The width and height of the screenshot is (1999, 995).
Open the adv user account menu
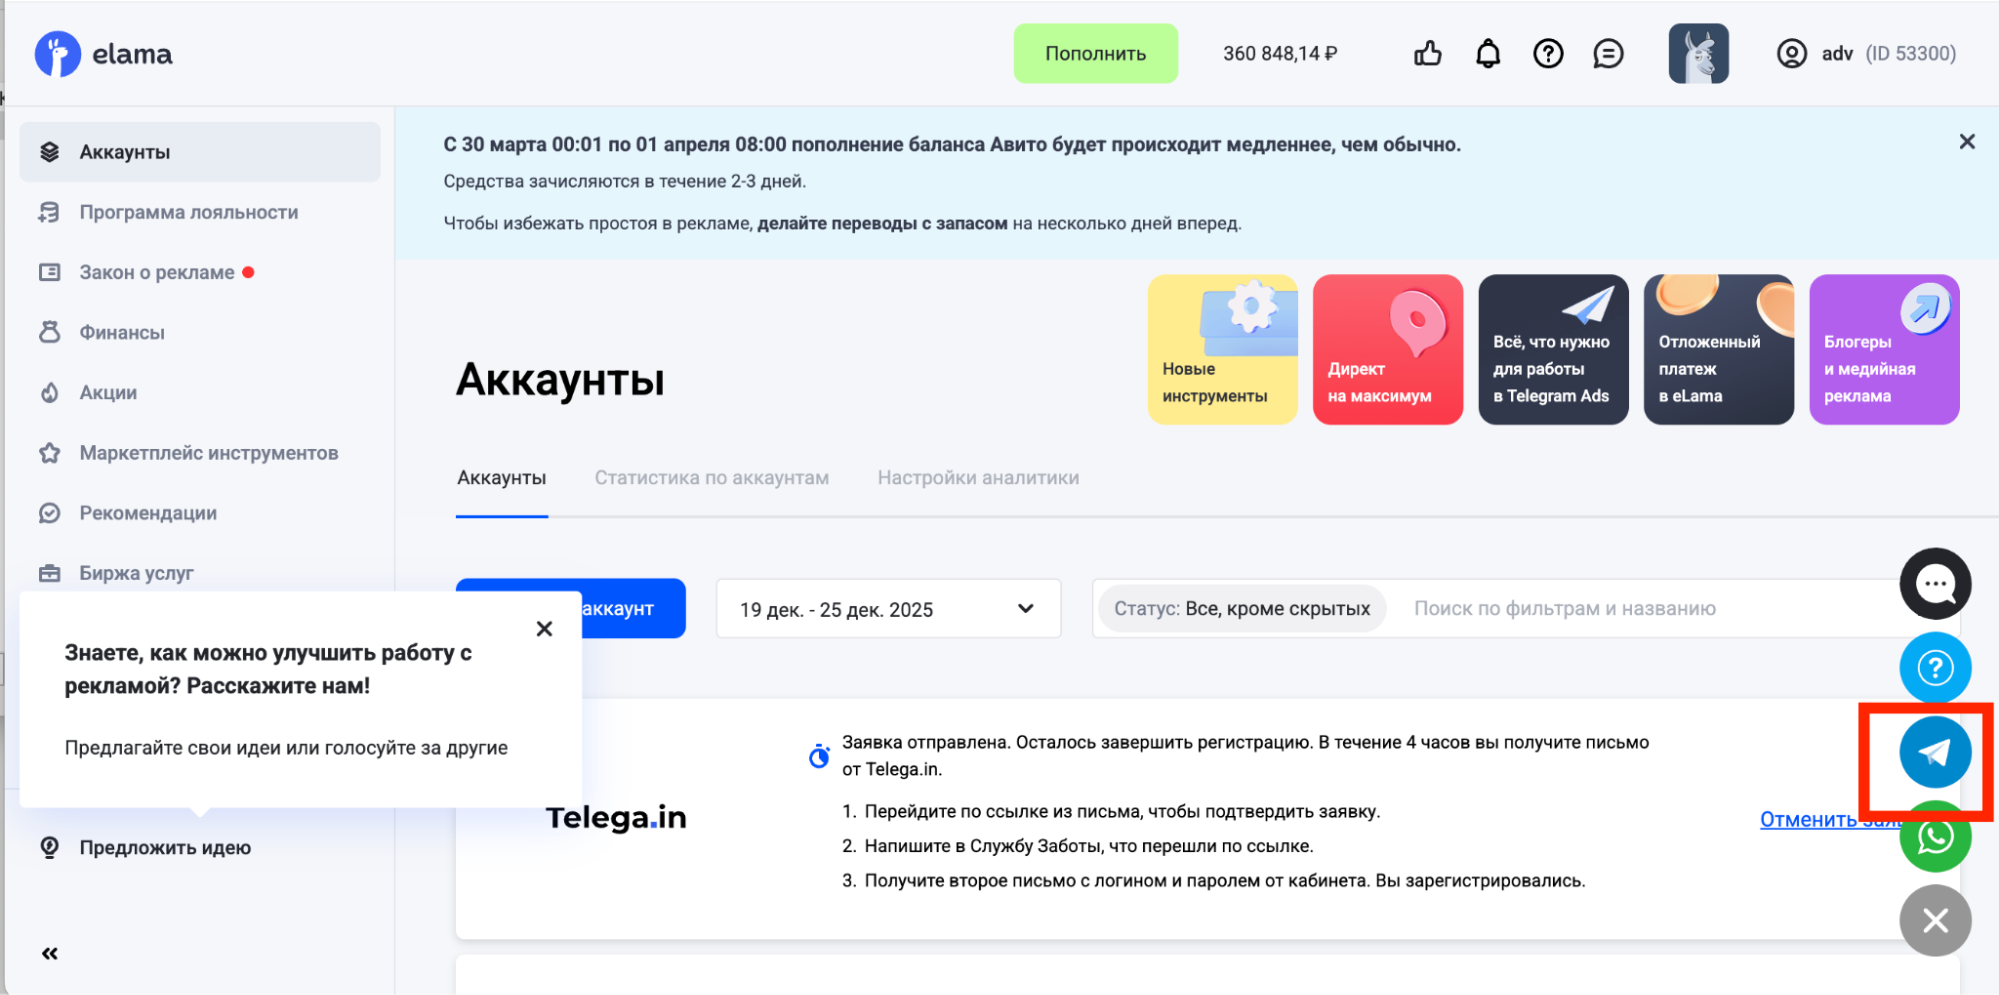(x=1865, y=54)
